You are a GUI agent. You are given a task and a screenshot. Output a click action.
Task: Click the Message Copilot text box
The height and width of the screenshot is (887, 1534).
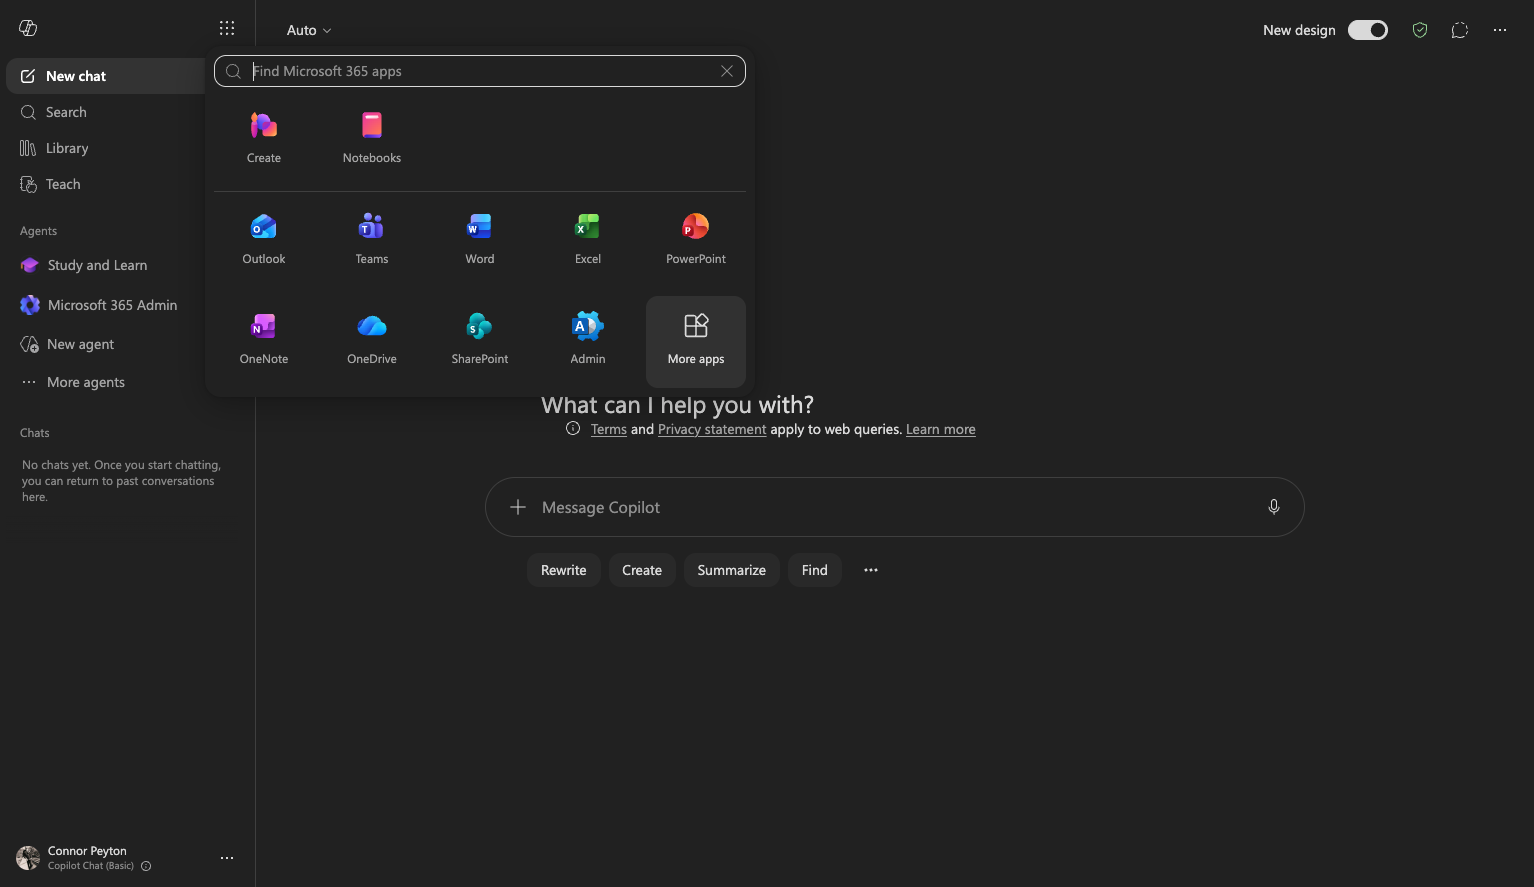coord(895,507)
